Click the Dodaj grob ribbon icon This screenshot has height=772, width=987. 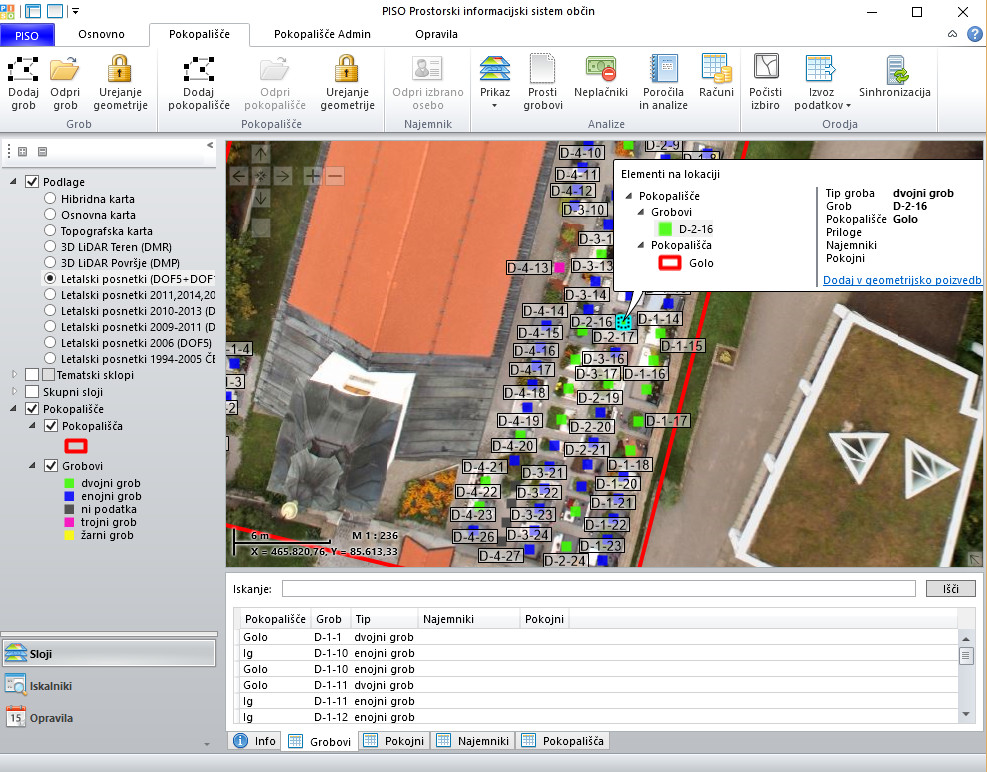[23, 81]
